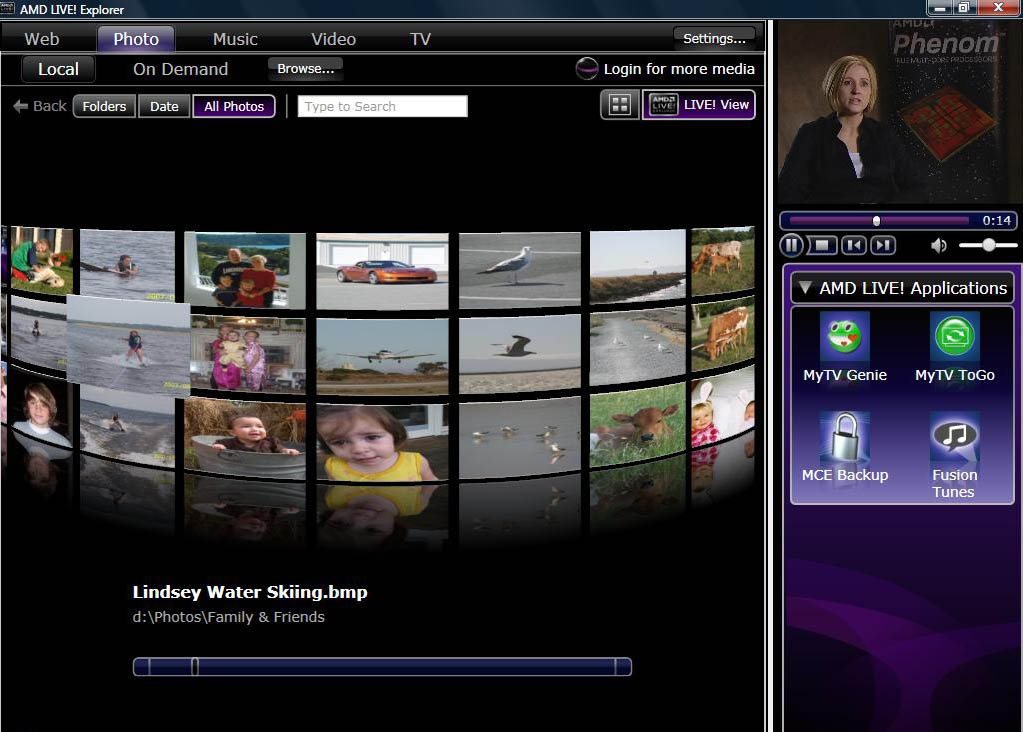Show All Photos filter
The width and height of the screenshot is (1023, 732).
click(234, 106)
